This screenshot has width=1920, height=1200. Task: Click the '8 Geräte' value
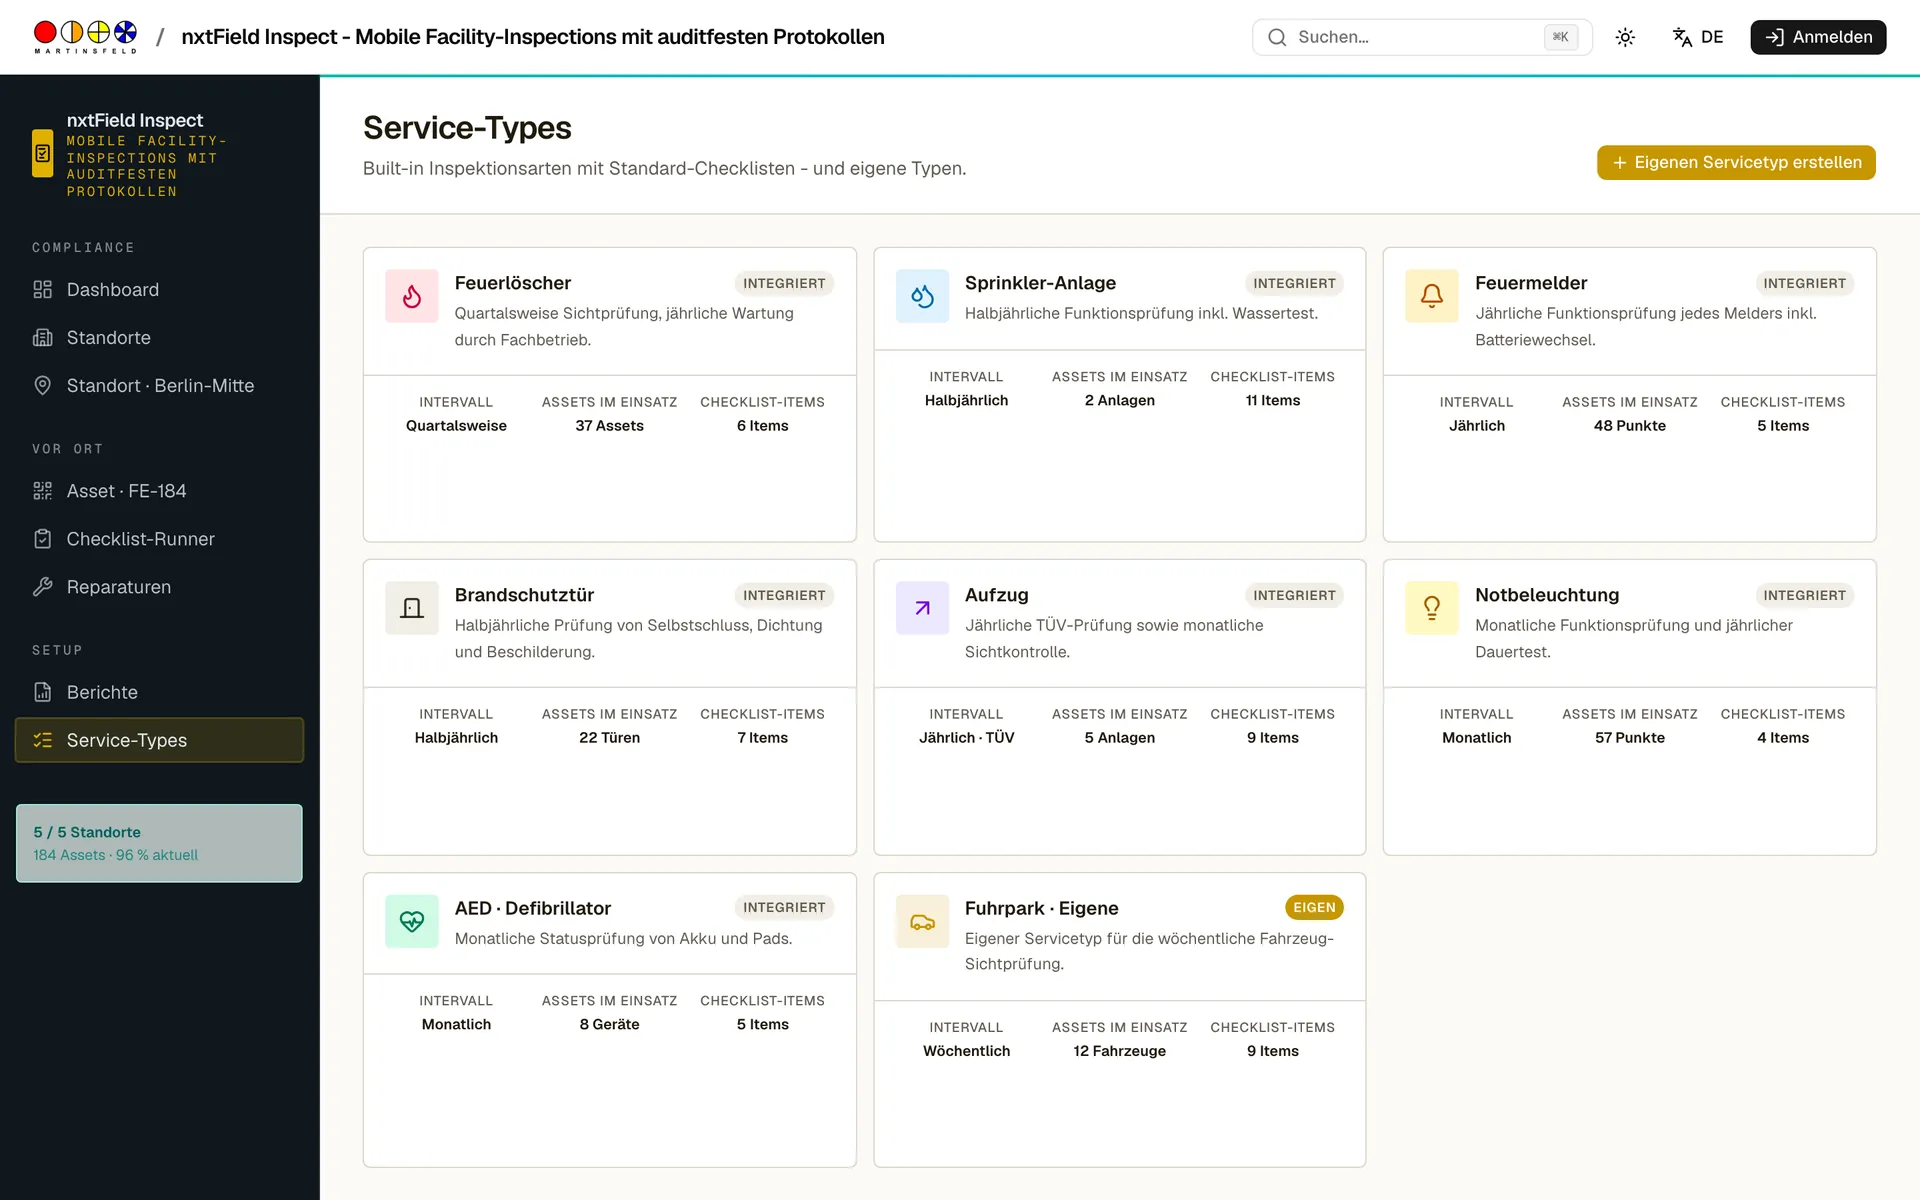click(609, 1025)
